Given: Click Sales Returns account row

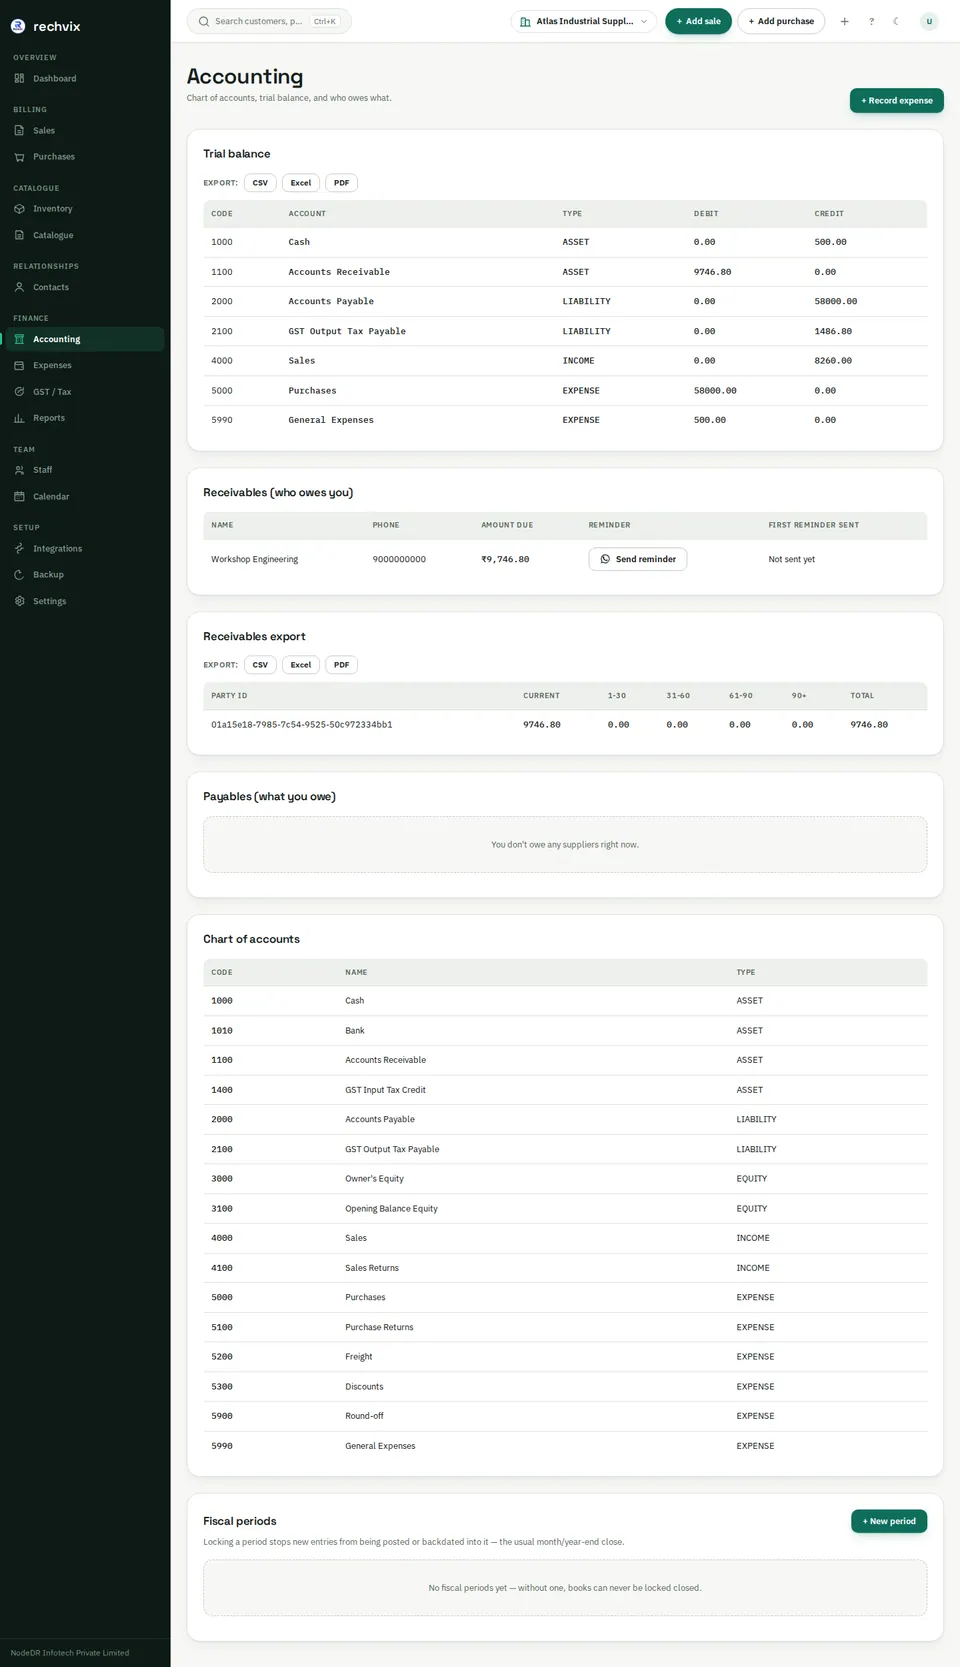Looking at the screenshot, I should pos(565,1268).
